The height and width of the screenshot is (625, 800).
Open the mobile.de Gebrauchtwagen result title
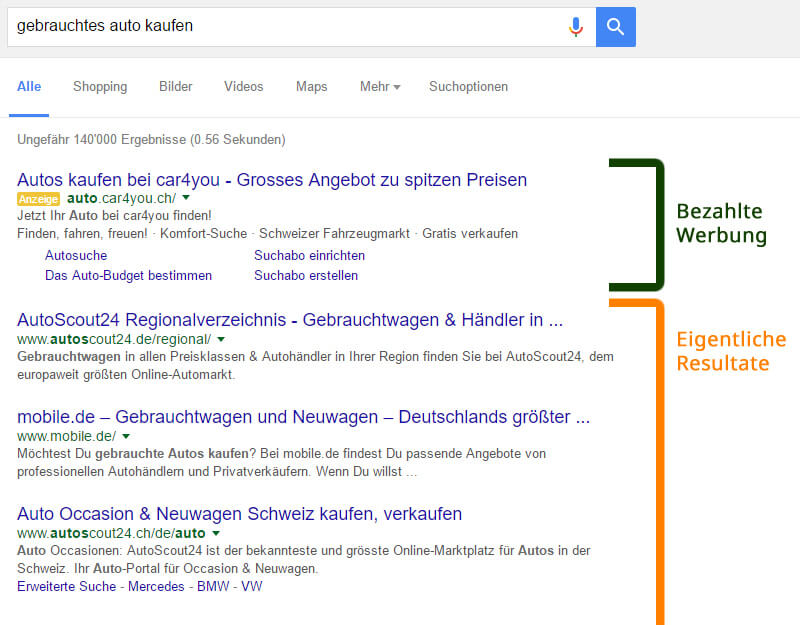point(304,417)
